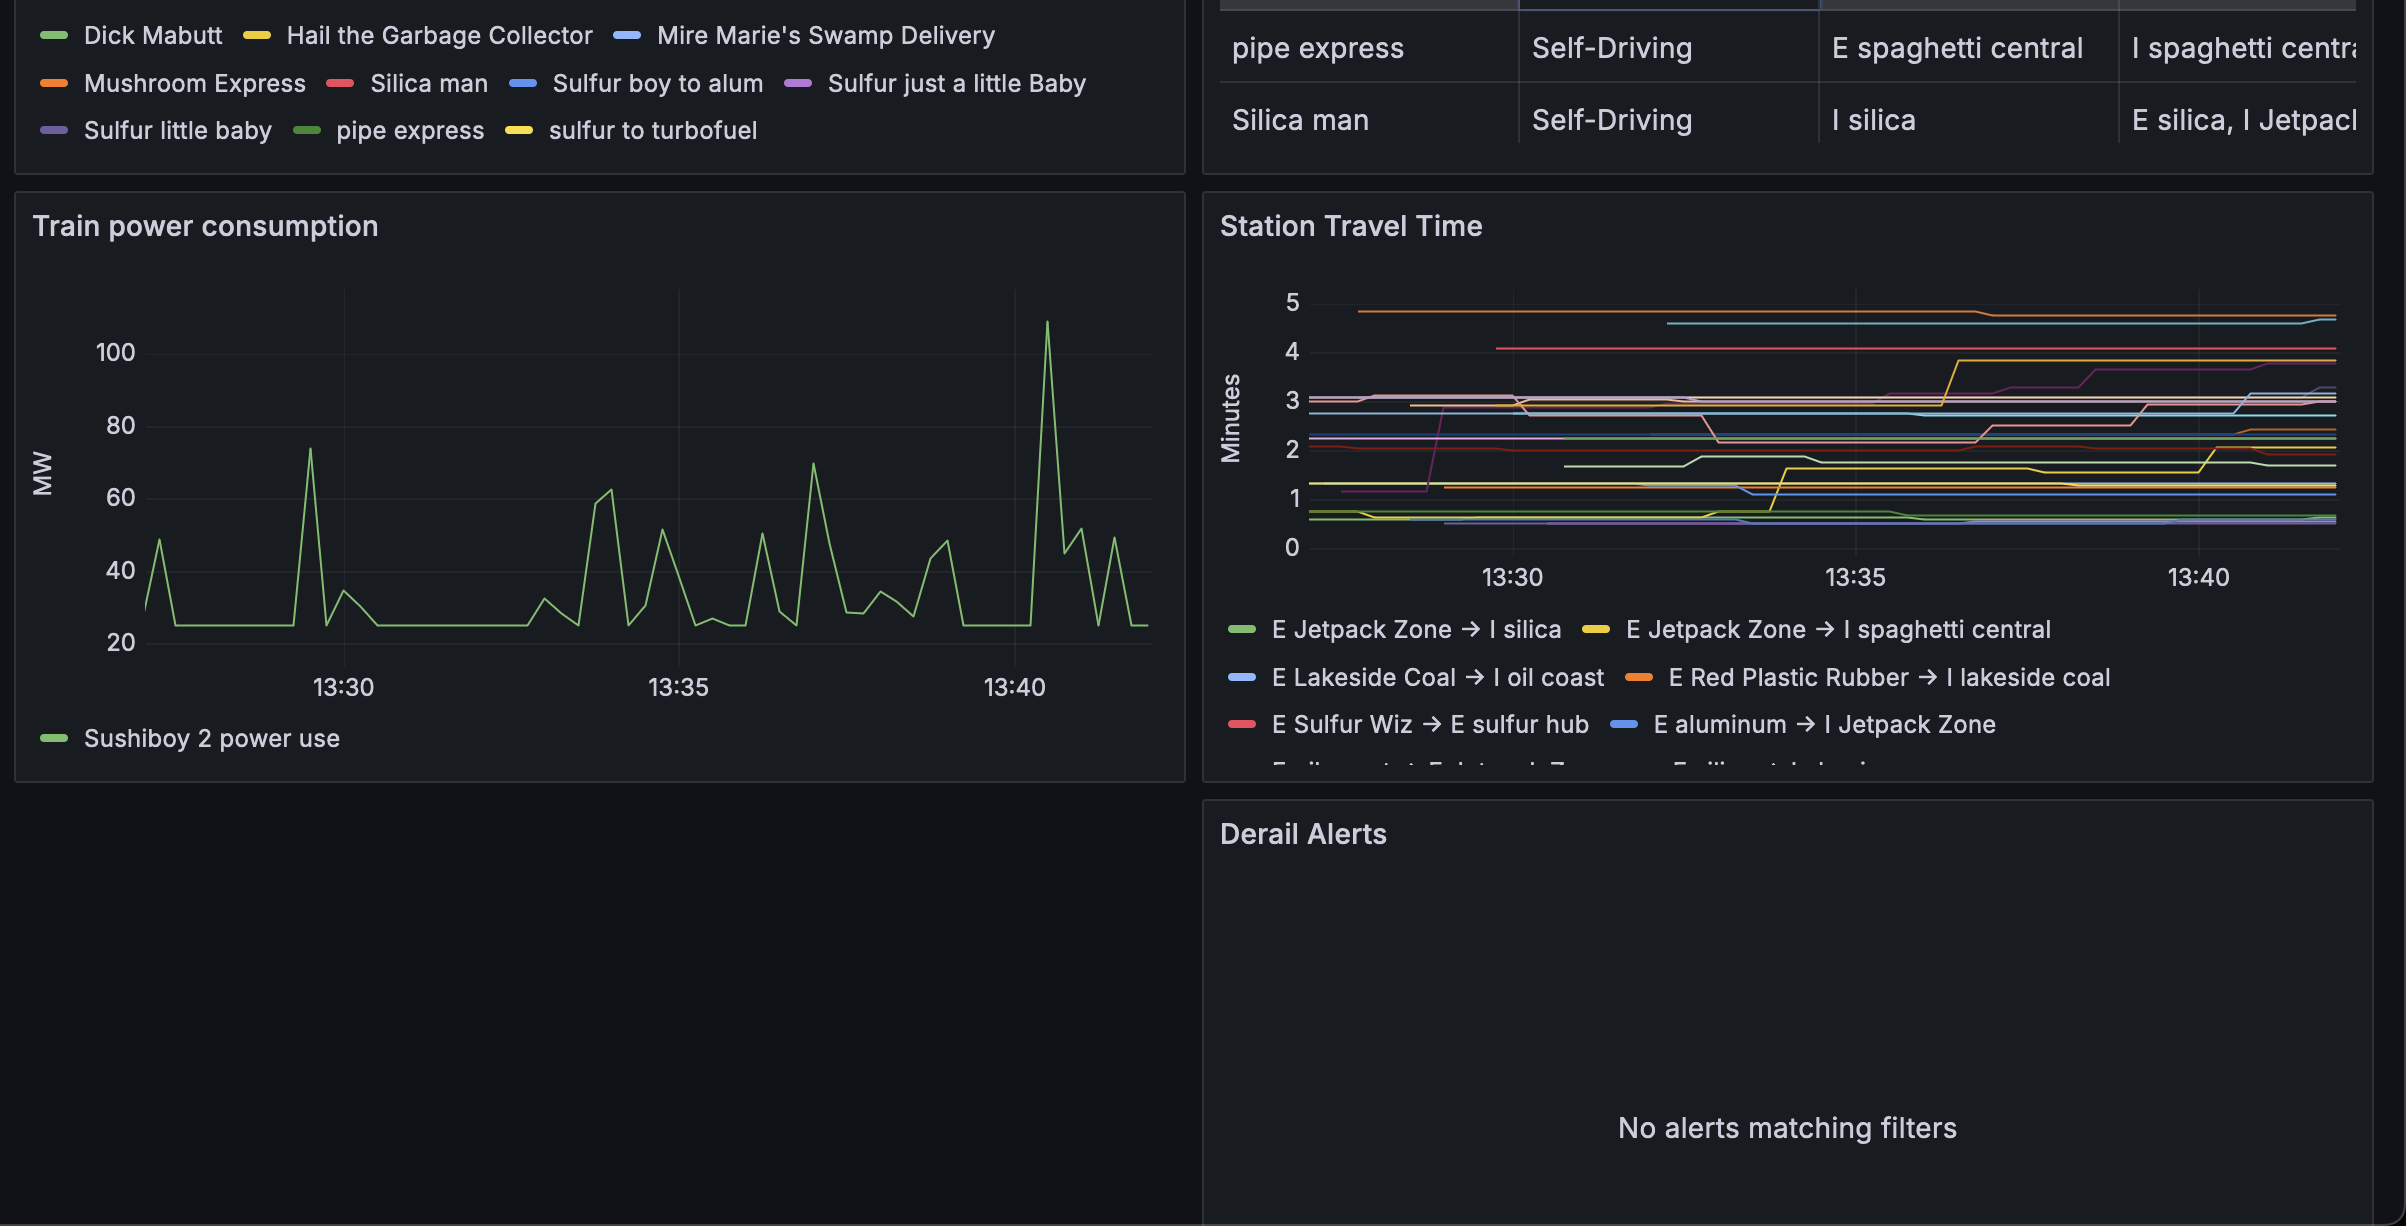Viewport: 2406px width, 1226px height.
Task: Toggle Sulfur little baby legend entry
Action: coord(177,131)
